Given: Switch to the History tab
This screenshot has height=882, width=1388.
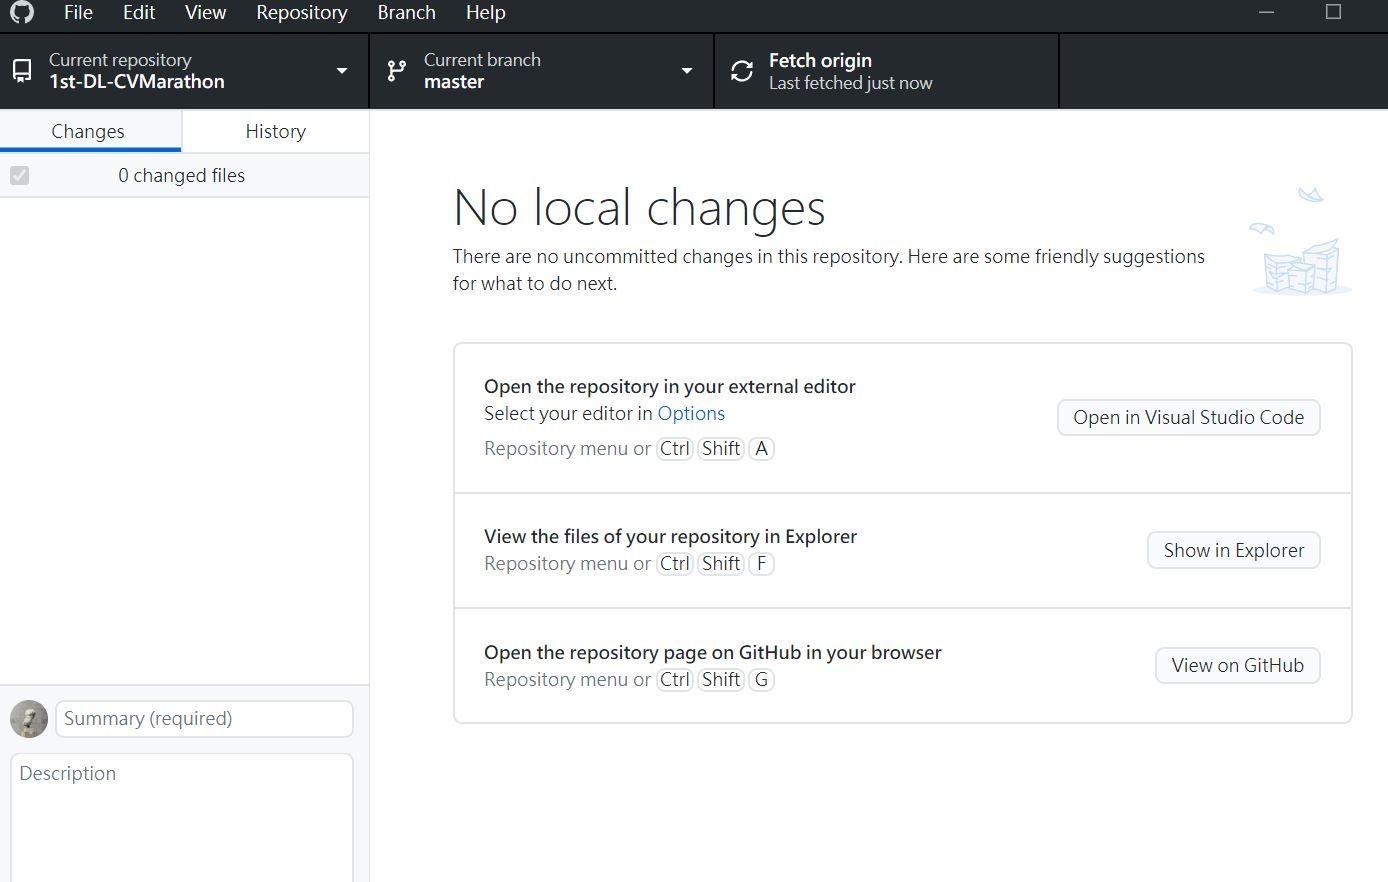Looking at the screenshot, I should (x=275, y=132).
